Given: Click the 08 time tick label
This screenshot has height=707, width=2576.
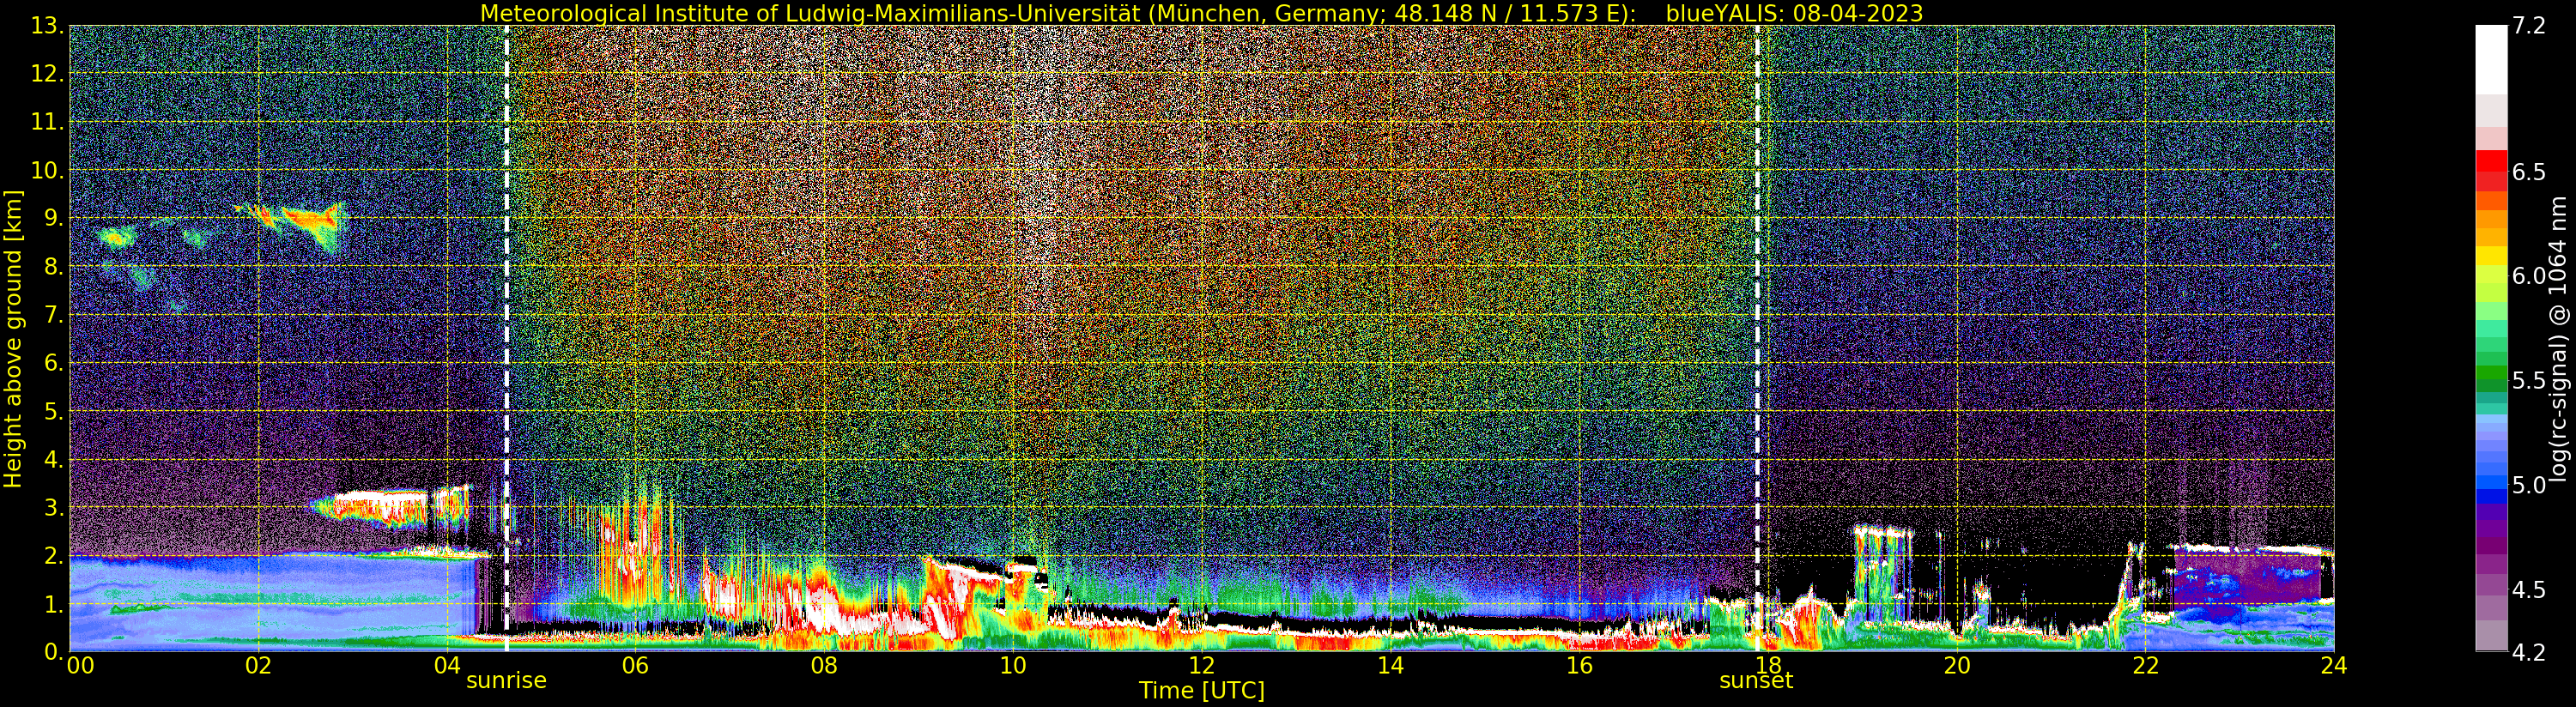Looking at the screenshot, I should coord(824,666).
